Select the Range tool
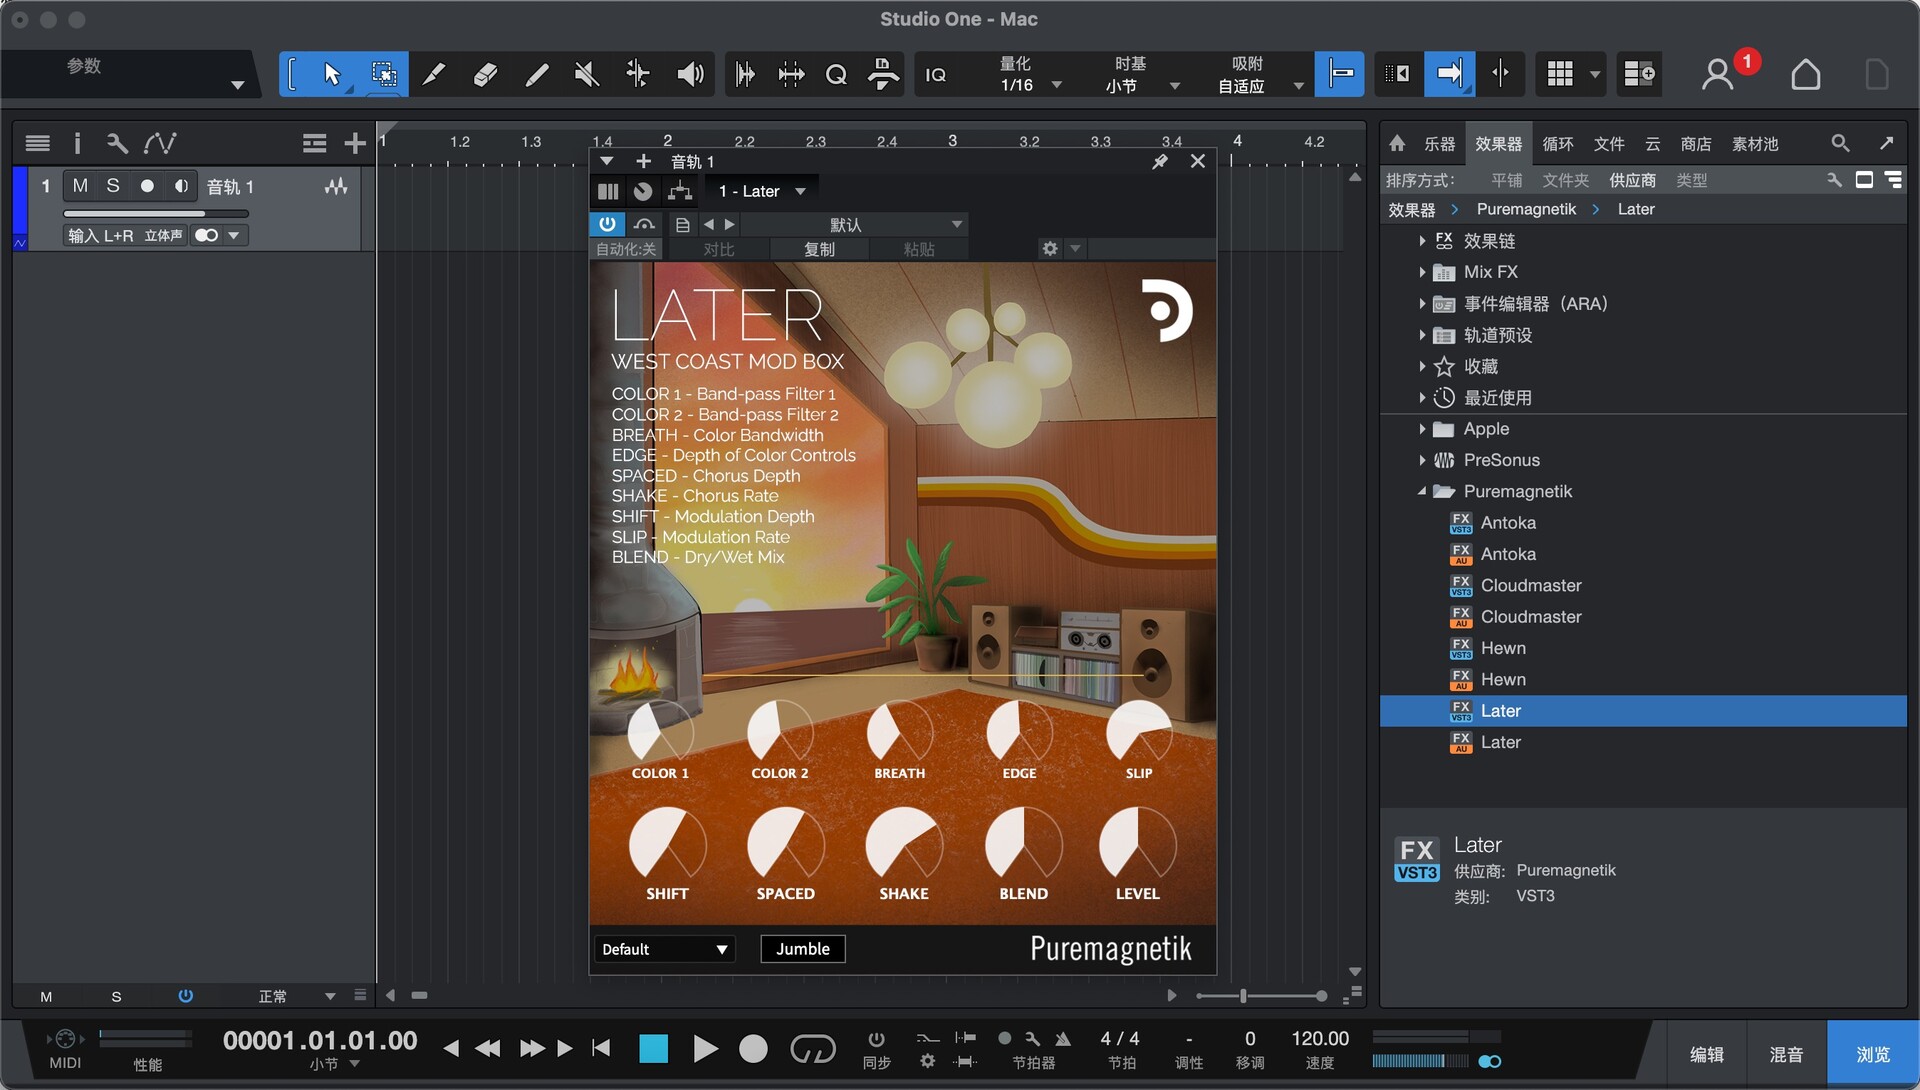This screenshot has height=1090, width=1920. click(x=383, y=74)
